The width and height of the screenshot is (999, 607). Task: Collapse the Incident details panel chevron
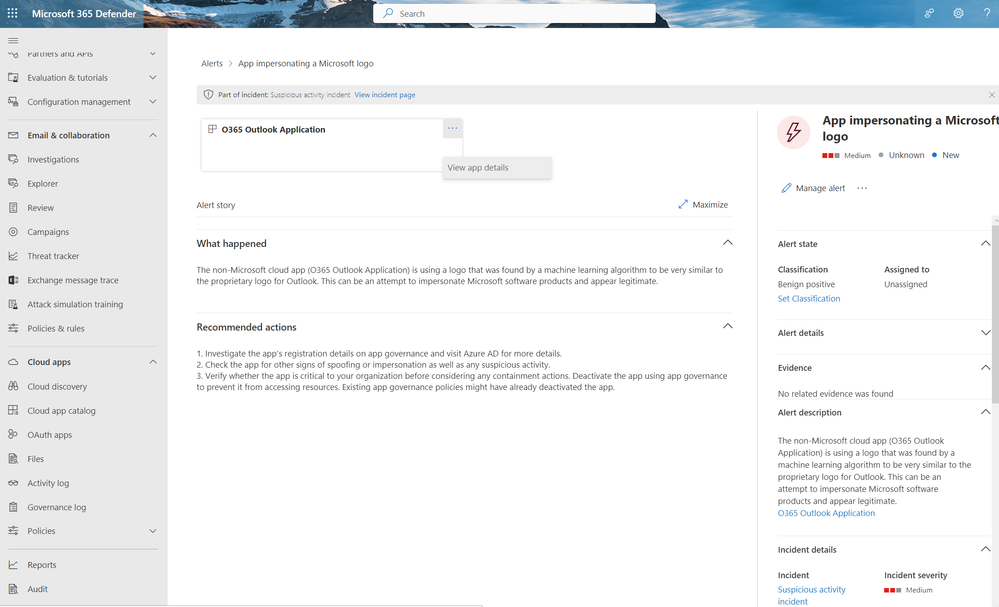[985, 549]
